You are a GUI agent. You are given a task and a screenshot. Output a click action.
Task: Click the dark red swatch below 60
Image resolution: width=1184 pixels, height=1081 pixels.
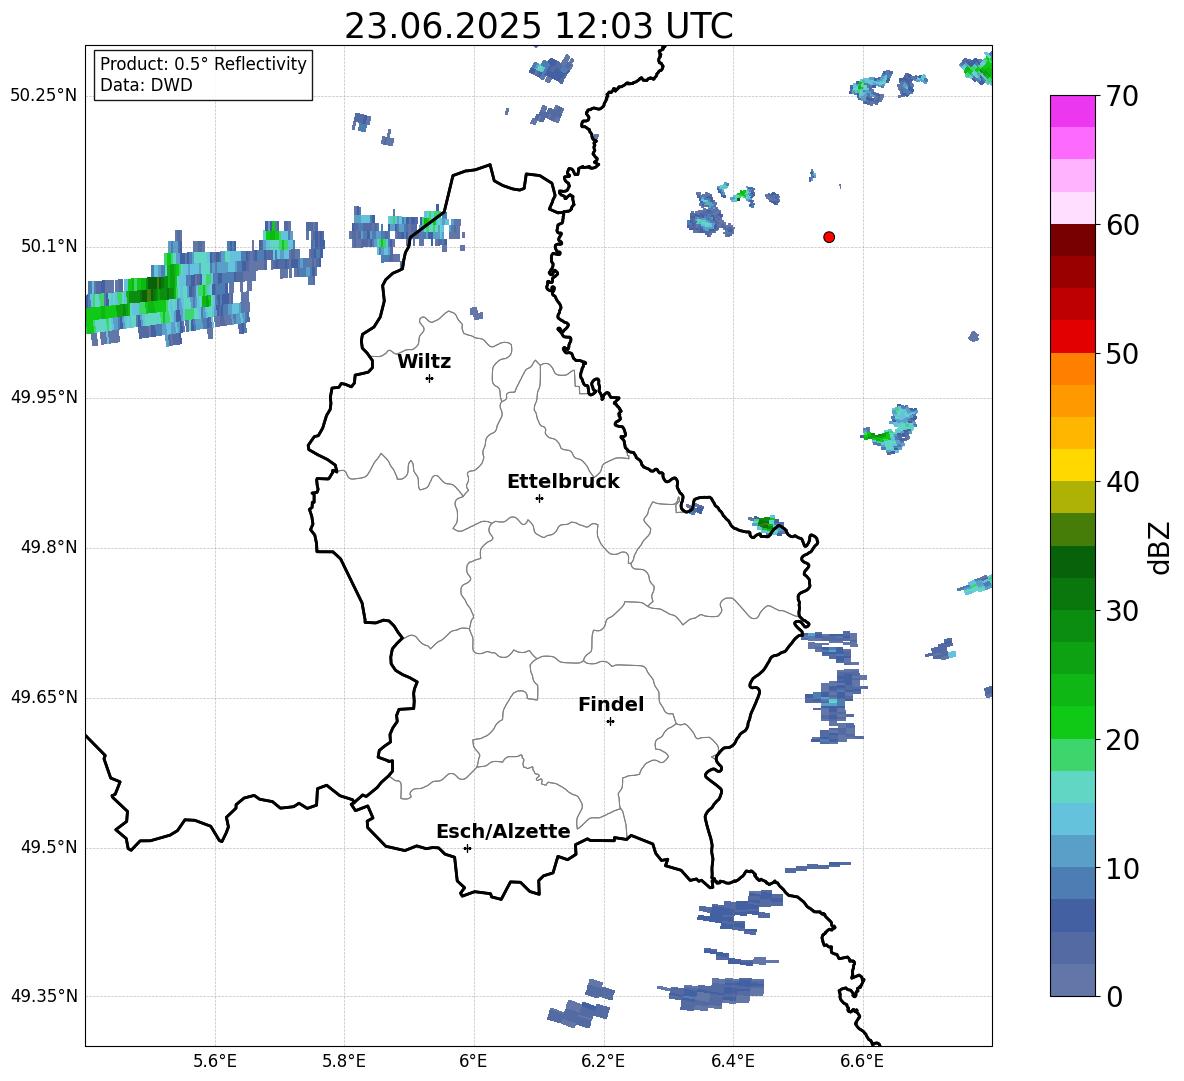[1073, 240]
